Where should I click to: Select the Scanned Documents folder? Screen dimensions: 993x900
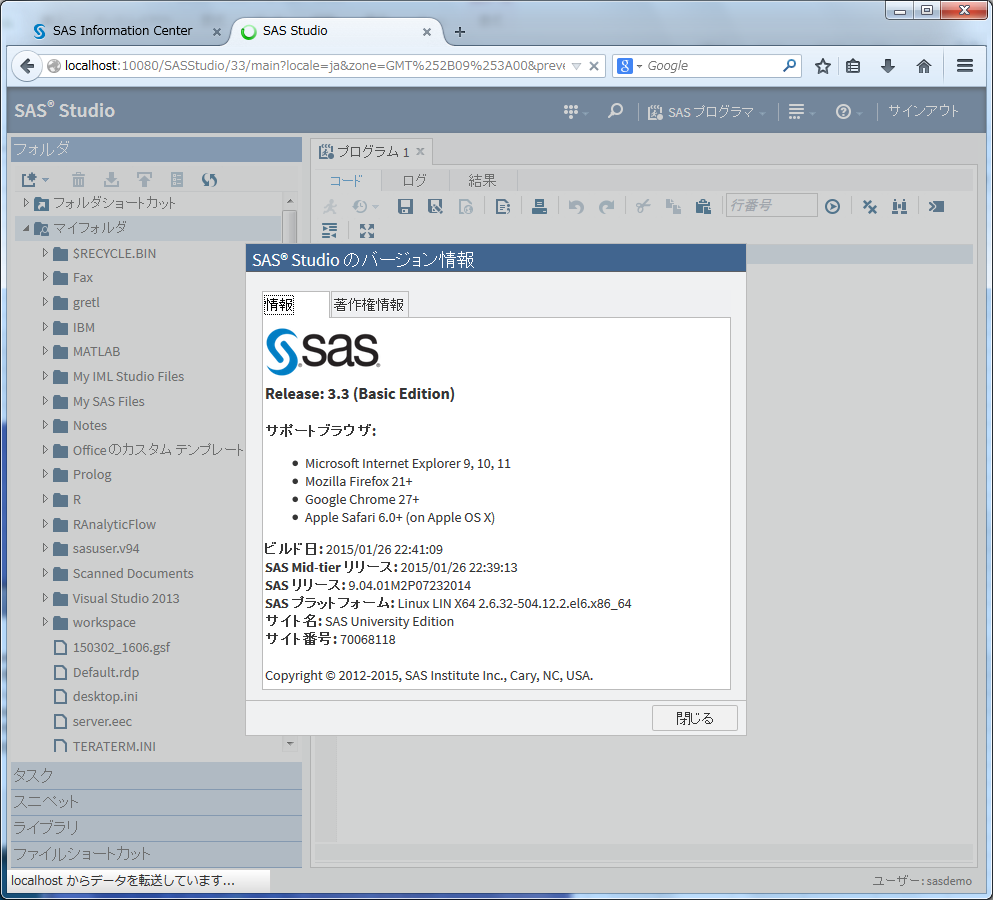click(133, 573)
